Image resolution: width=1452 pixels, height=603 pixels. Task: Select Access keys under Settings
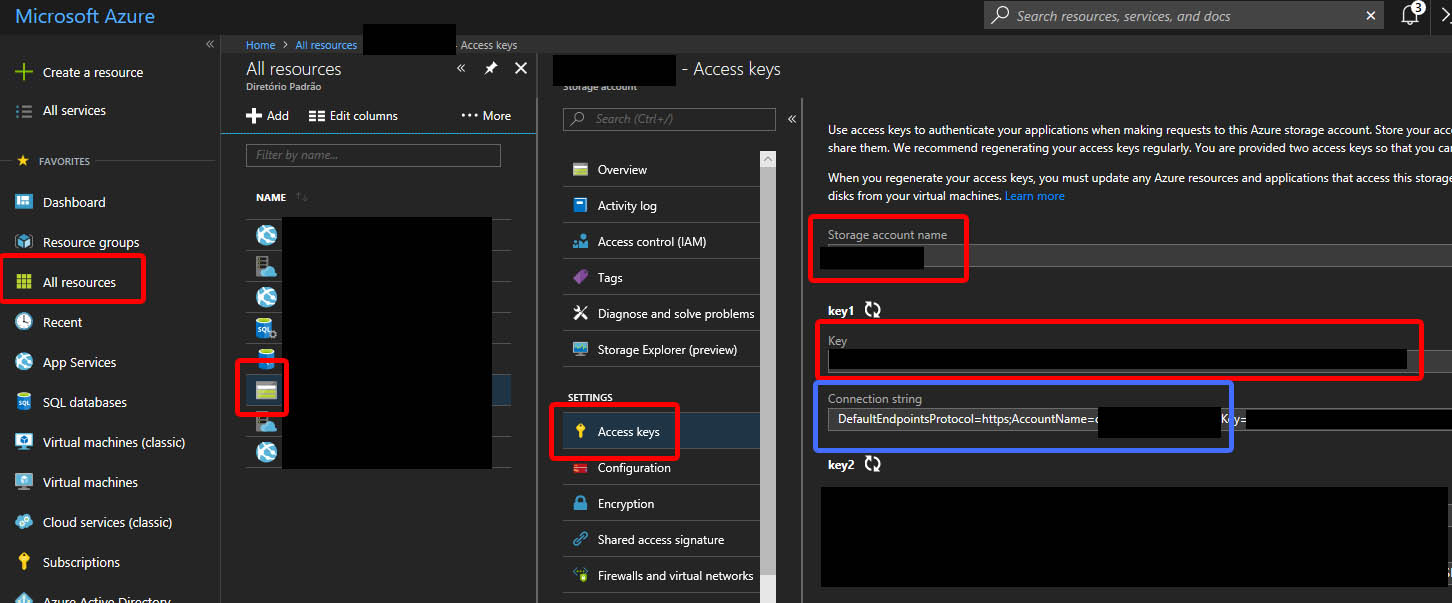660,432
